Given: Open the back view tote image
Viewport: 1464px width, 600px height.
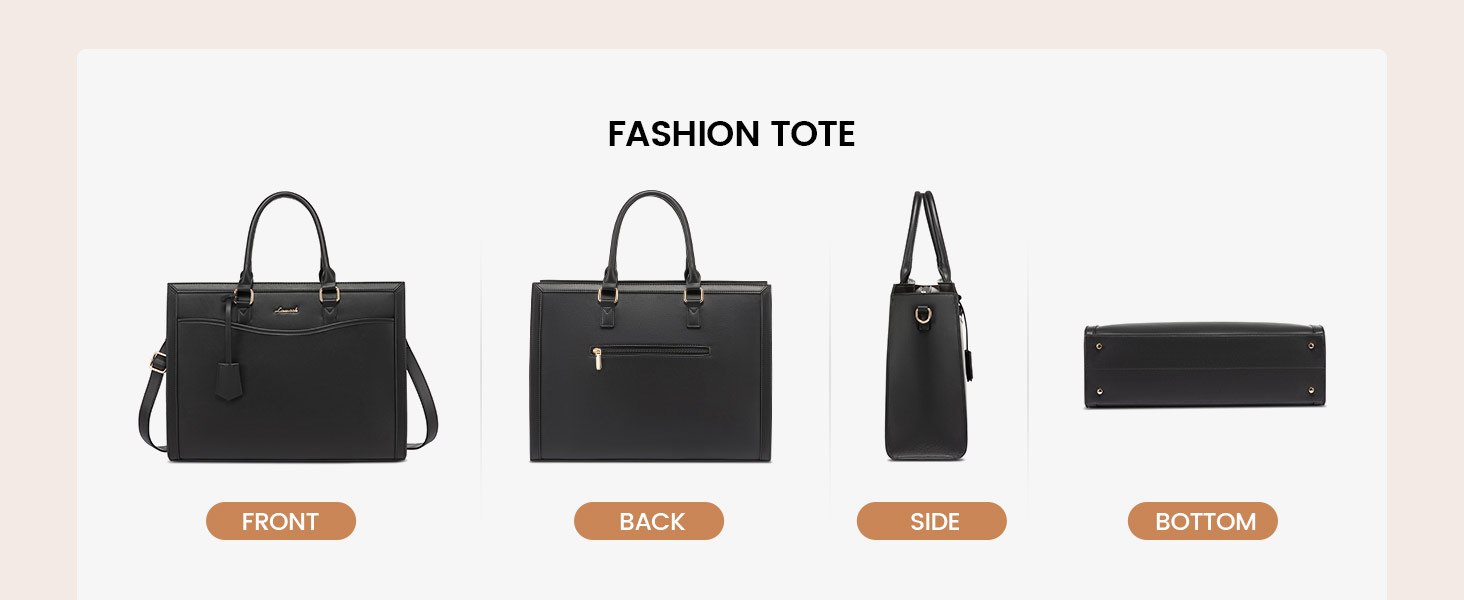Looking at the screenshot, I should point(651,327).
